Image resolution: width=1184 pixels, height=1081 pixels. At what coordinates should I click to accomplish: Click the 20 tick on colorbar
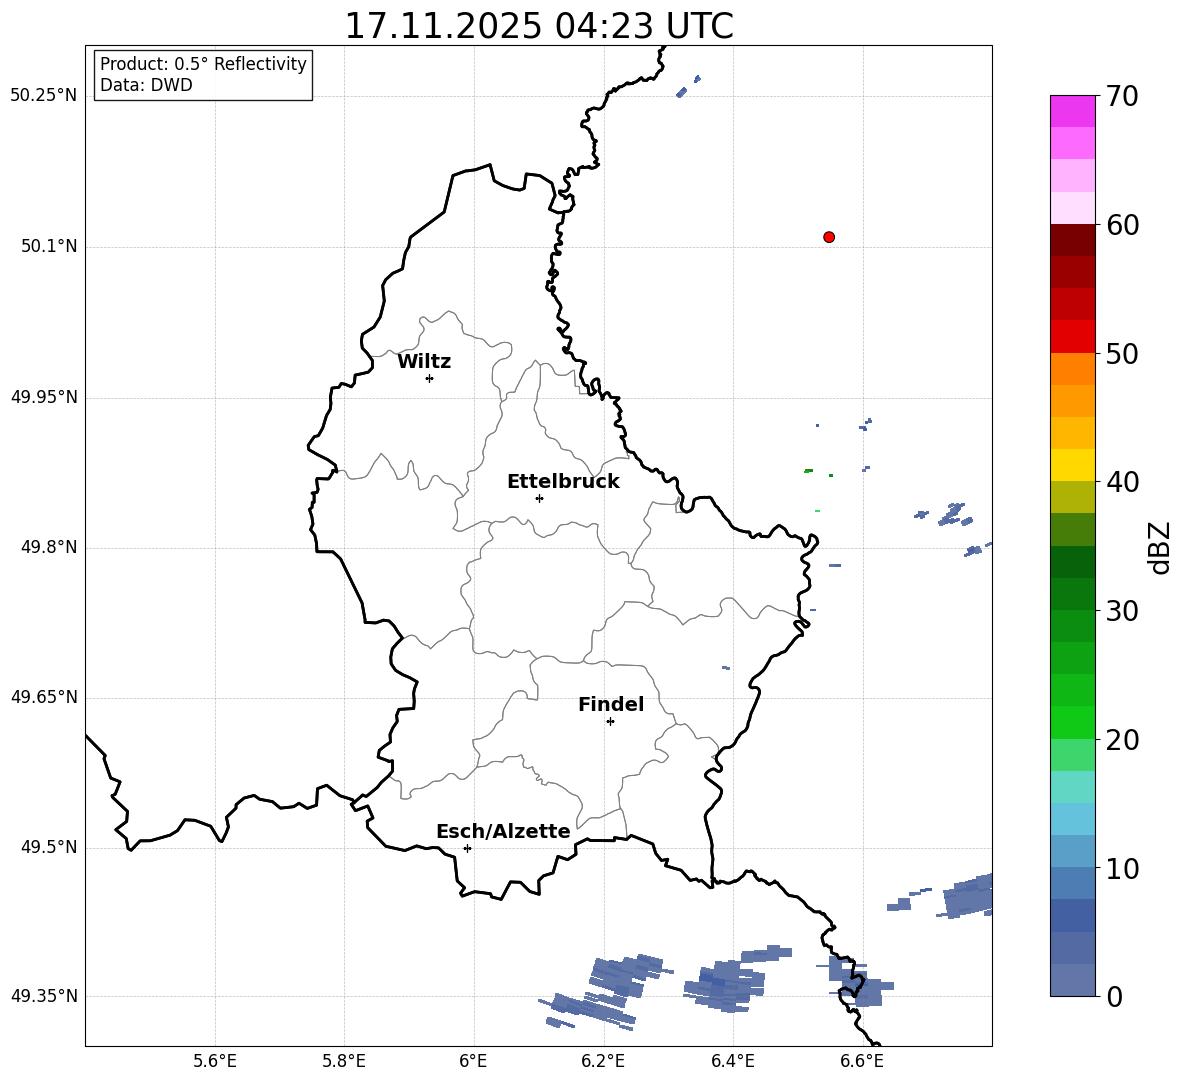[x=1122, y=740]
